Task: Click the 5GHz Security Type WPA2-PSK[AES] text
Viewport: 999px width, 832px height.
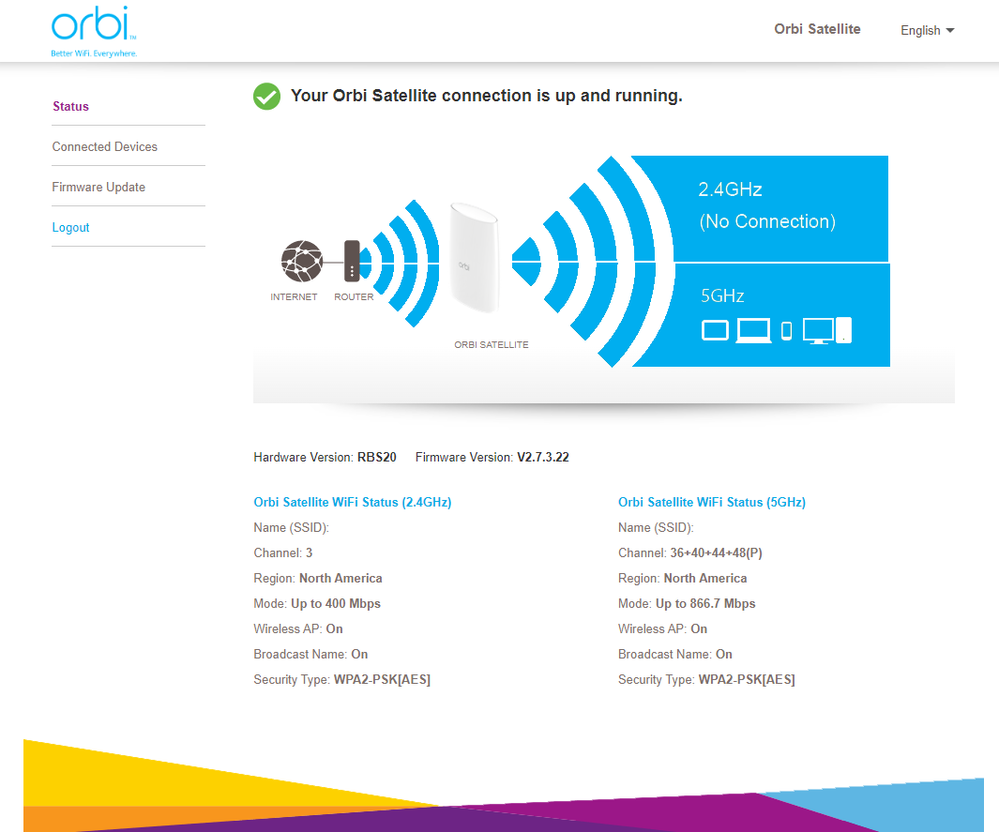Action: (x=707, y=680)
